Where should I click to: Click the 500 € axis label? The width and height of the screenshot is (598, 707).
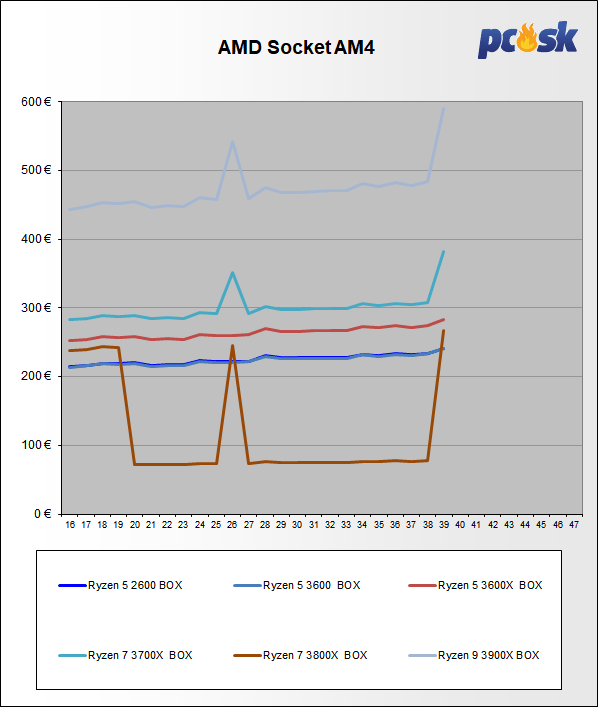[36, 170]
